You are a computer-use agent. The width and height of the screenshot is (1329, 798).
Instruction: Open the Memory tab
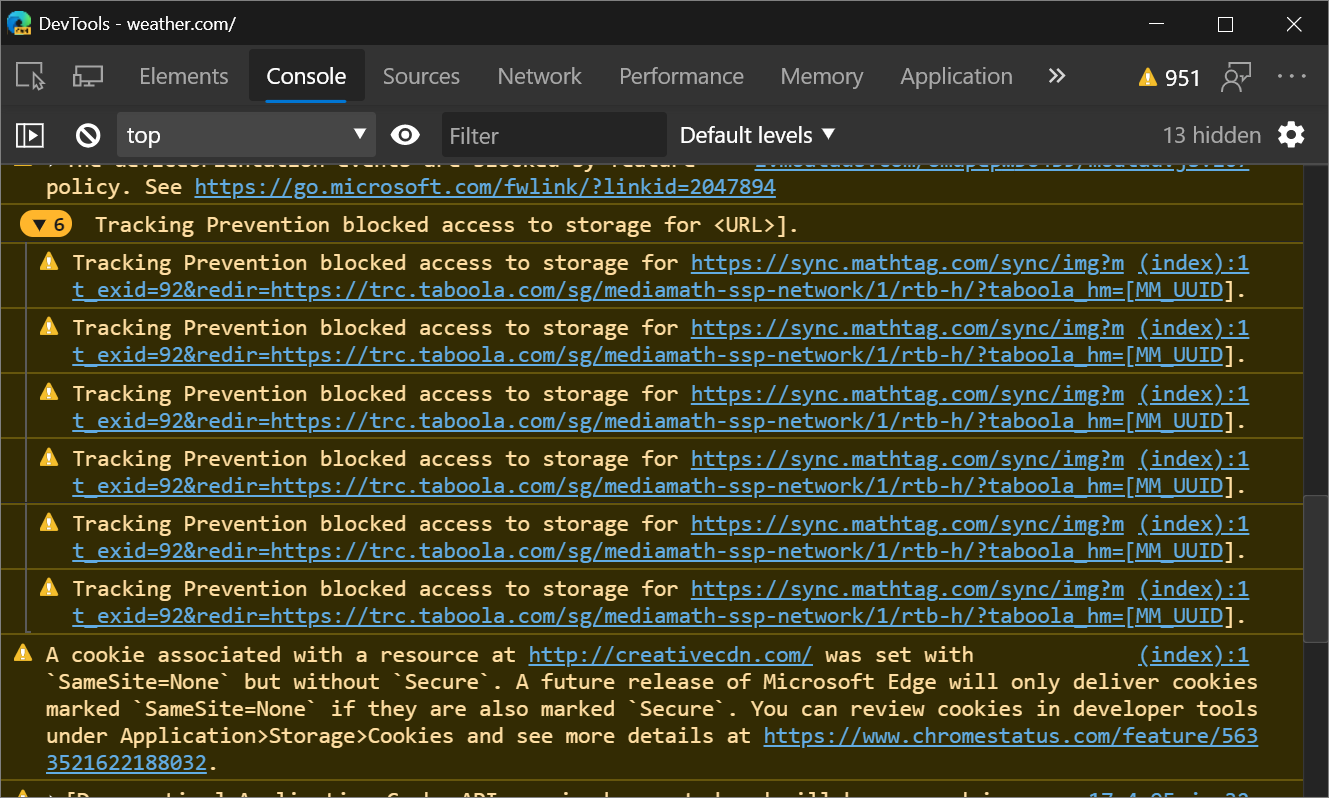point(822,76)
